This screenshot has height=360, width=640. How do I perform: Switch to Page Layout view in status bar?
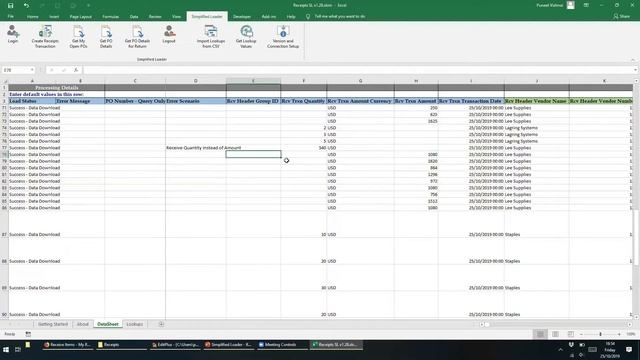click(555, 334)
